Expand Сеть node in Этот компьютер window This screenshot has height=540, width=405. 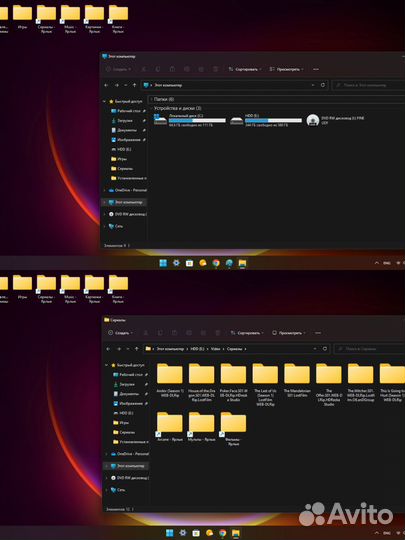[105, 226]
